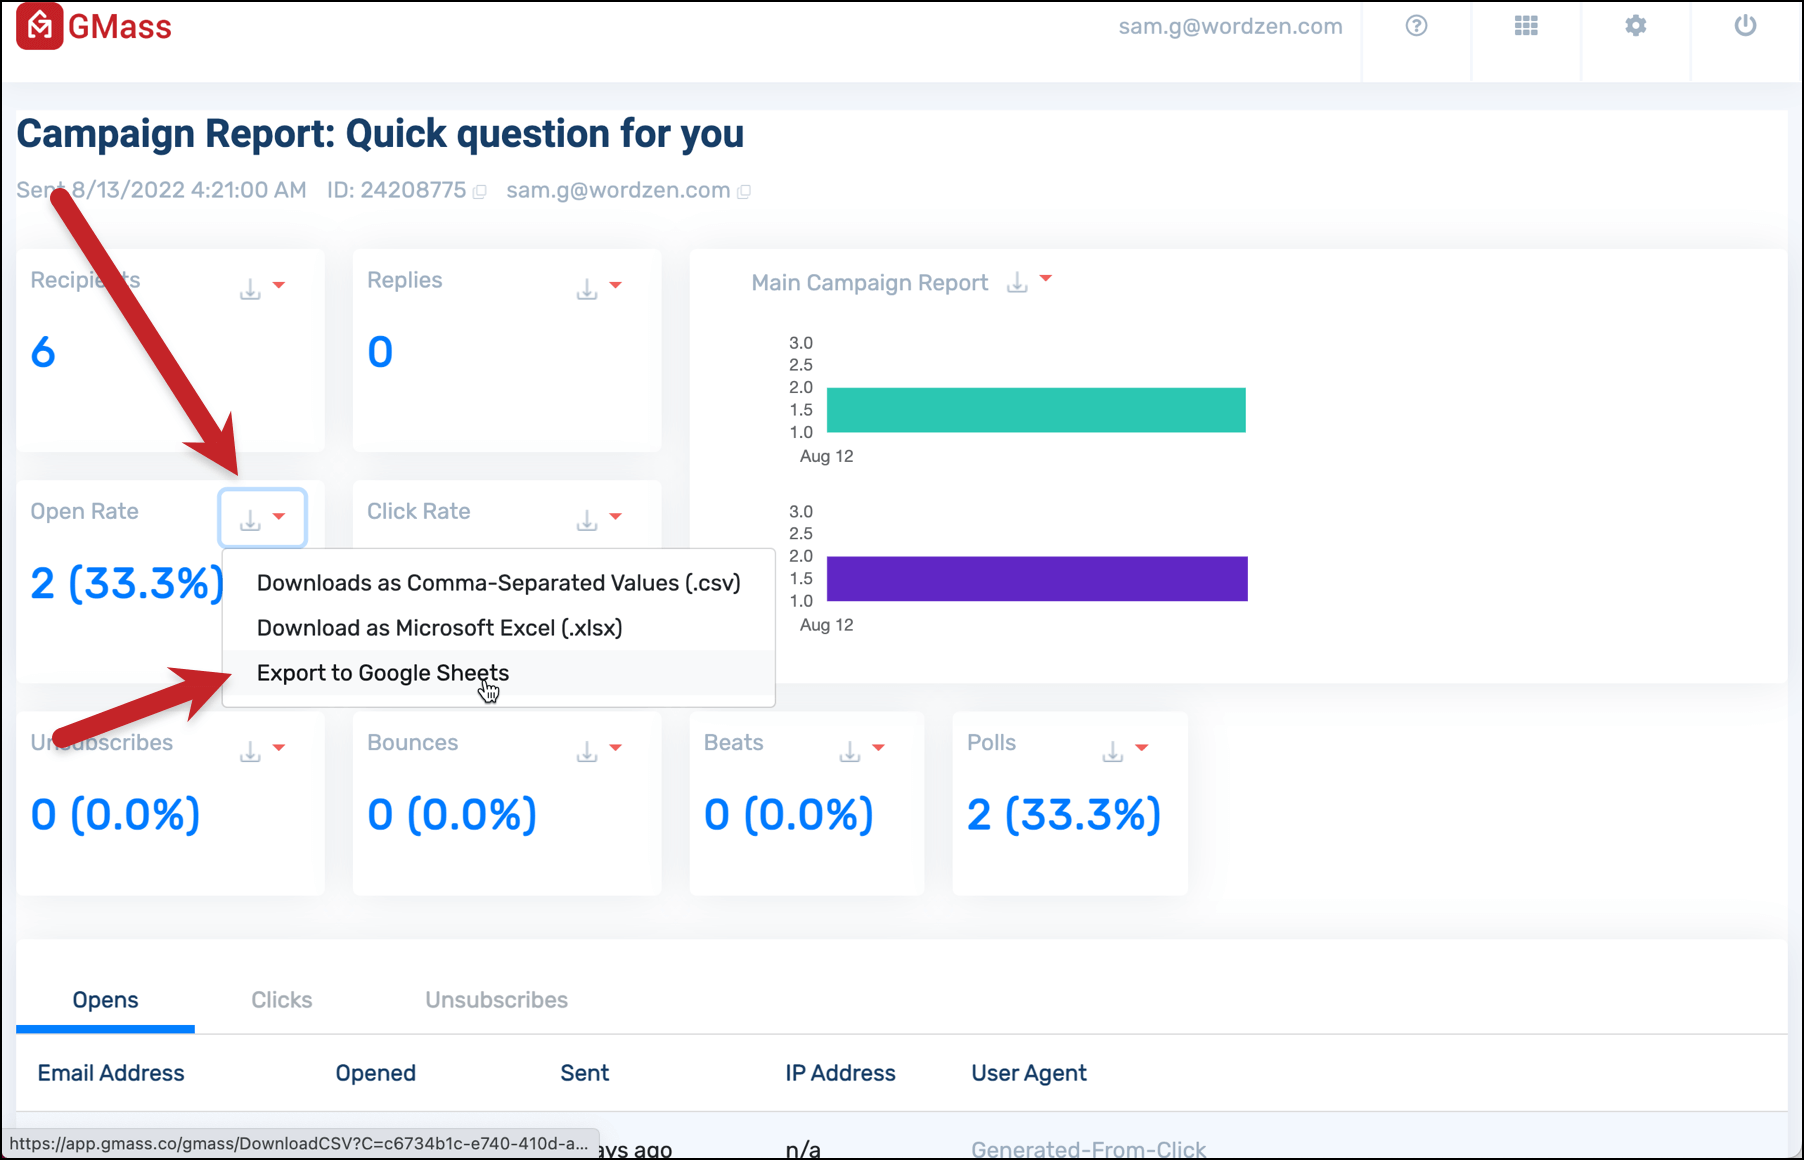Expand the Unsubscribes download dropdown arrow

click(x=279, y=748)
